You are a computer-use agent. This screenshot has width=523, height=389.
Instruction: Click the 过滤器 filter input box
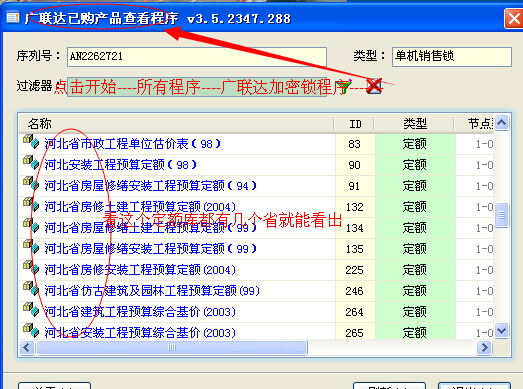coord(197,87)
